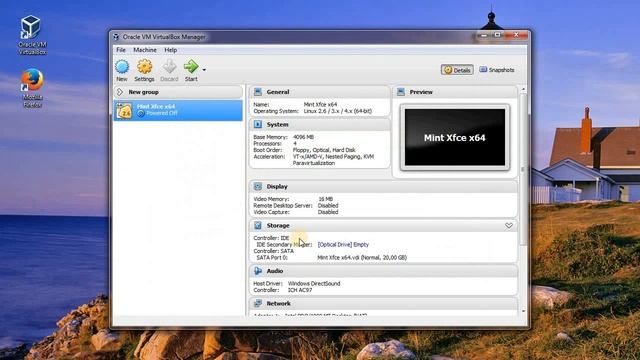Click the Display section icon
Screen dimensions: 640x360
[x=258, y=186]
